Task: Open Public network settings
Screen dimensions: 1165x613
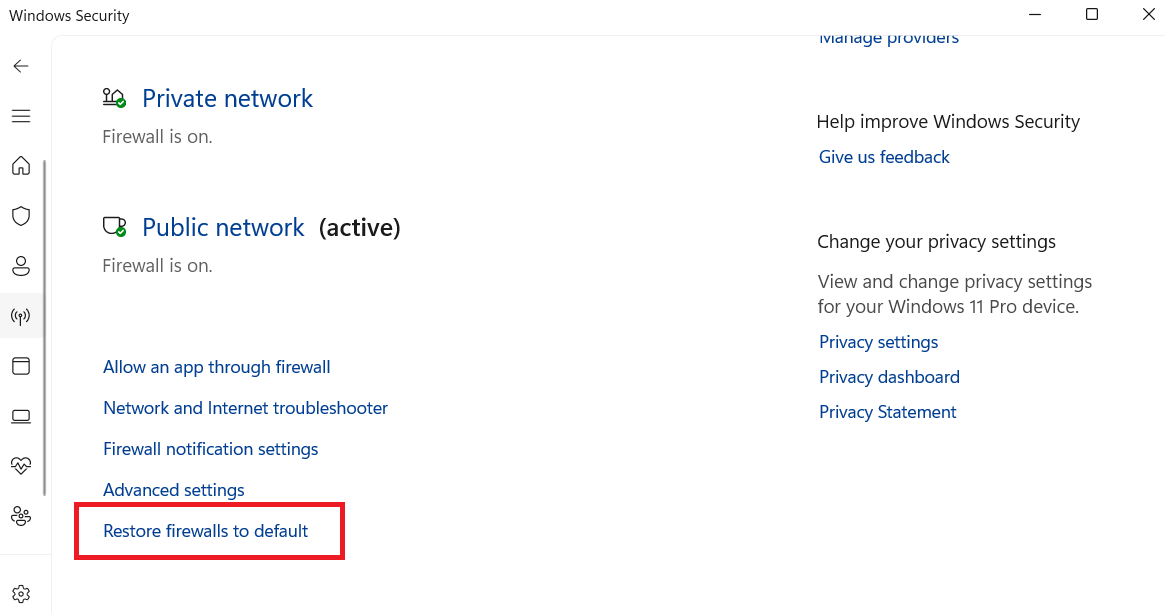Action: tap(223, 227)
